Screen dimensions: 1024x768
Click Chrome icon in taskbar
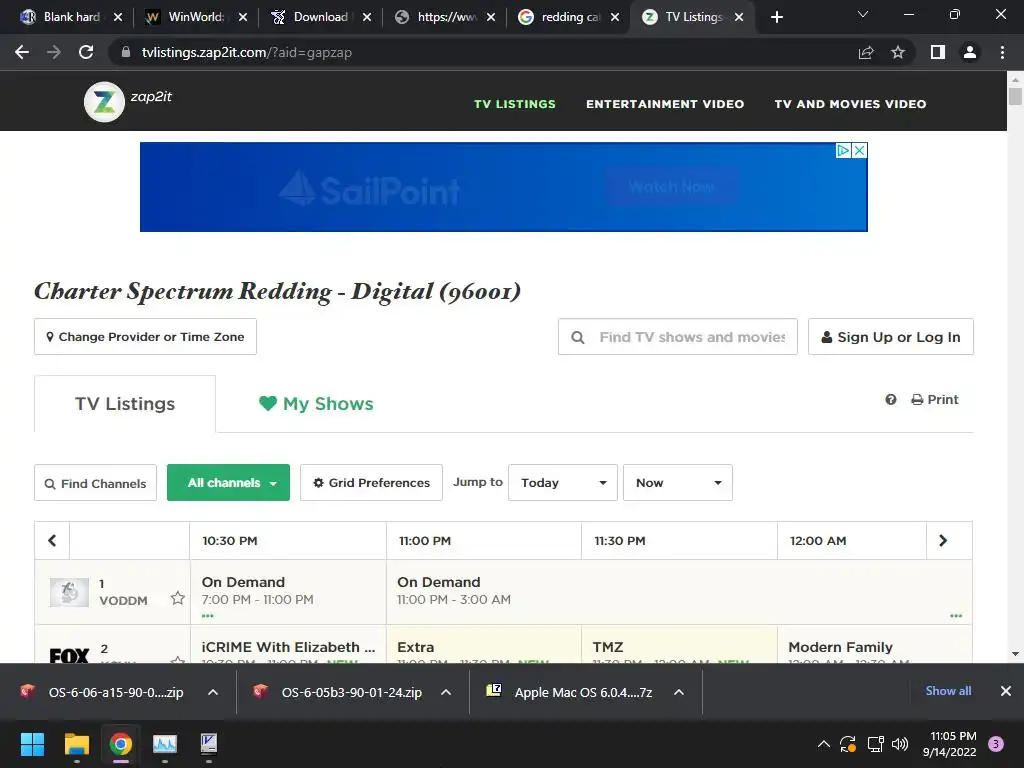(121, 744)
